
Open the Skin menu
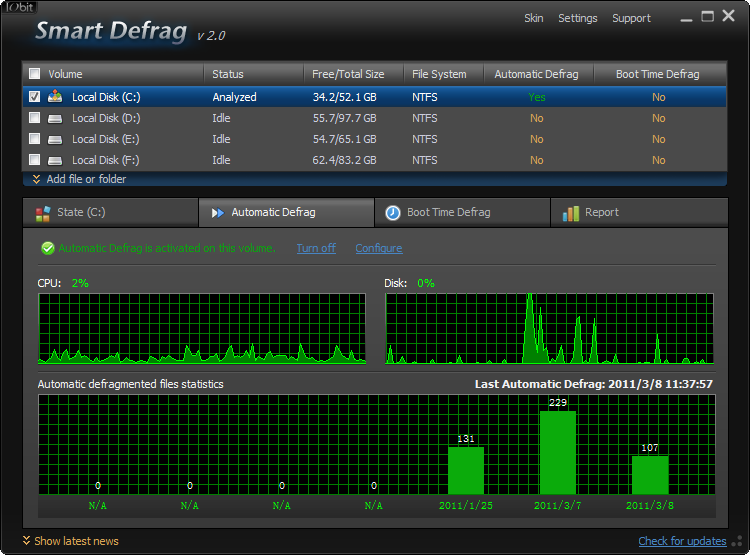534,18
